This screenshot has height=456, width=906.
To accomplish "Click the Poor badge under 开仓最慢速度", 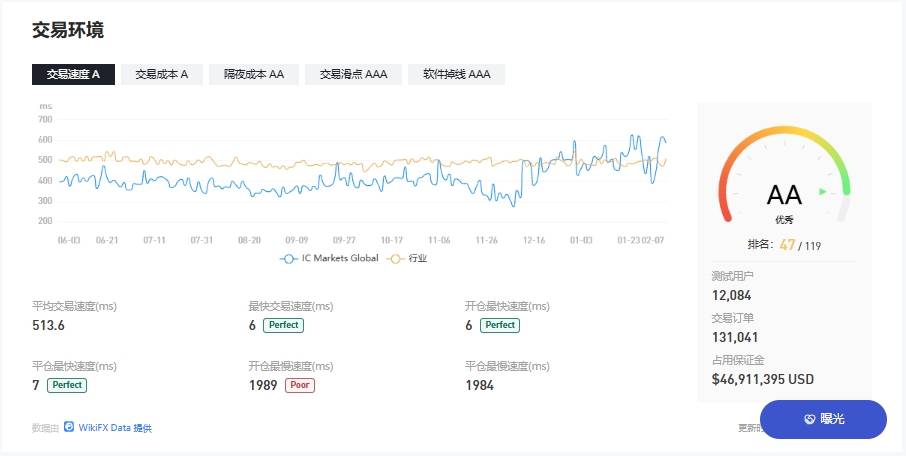I will click(300, 385).
